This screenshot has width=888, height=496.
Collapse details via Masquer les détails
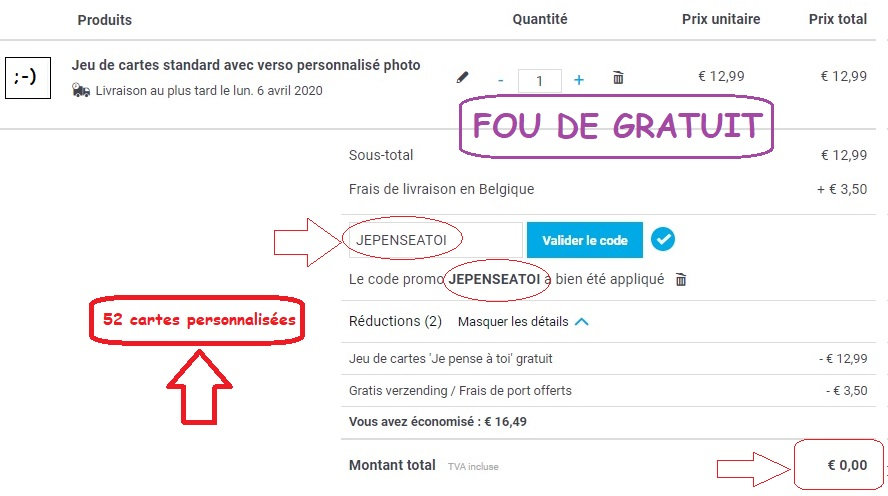click(x=513, y=322)
